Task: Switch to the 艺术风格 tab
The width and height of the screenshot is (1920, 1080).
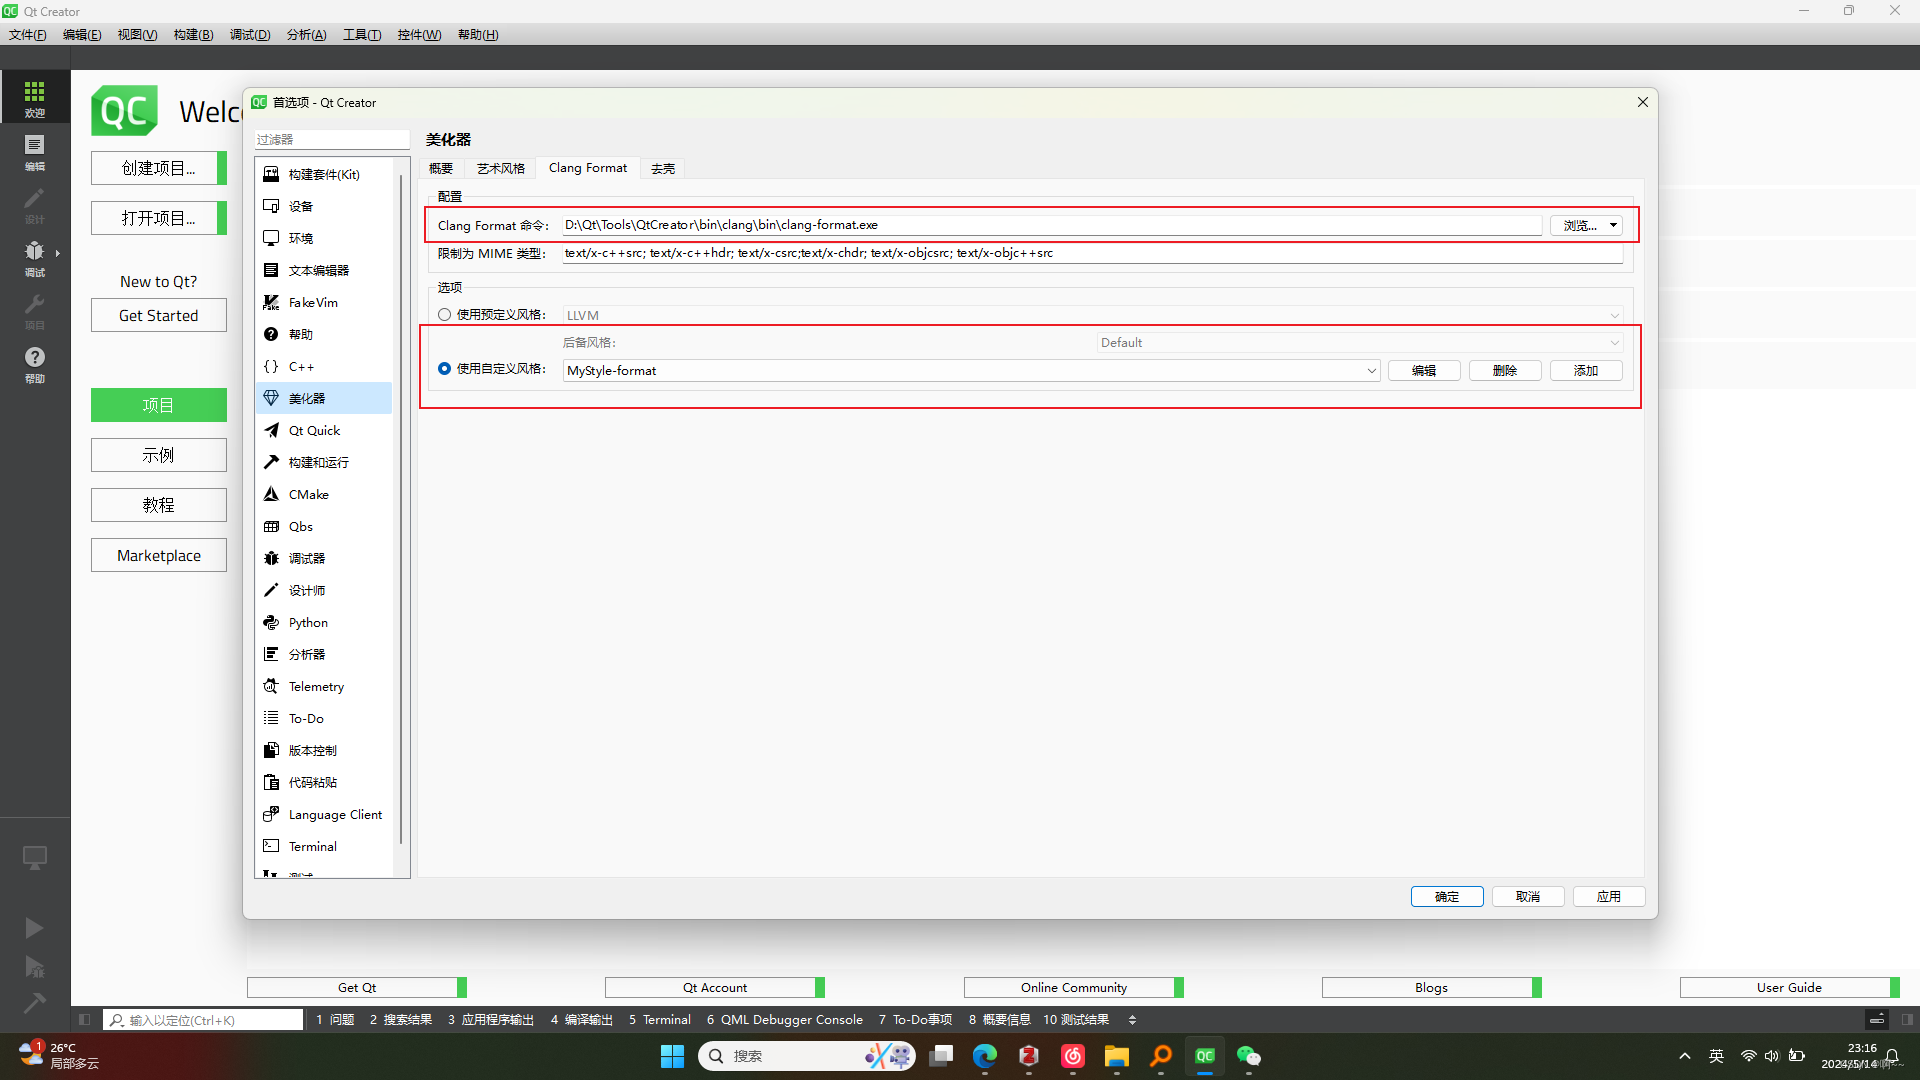Action: tap(500, 168)
